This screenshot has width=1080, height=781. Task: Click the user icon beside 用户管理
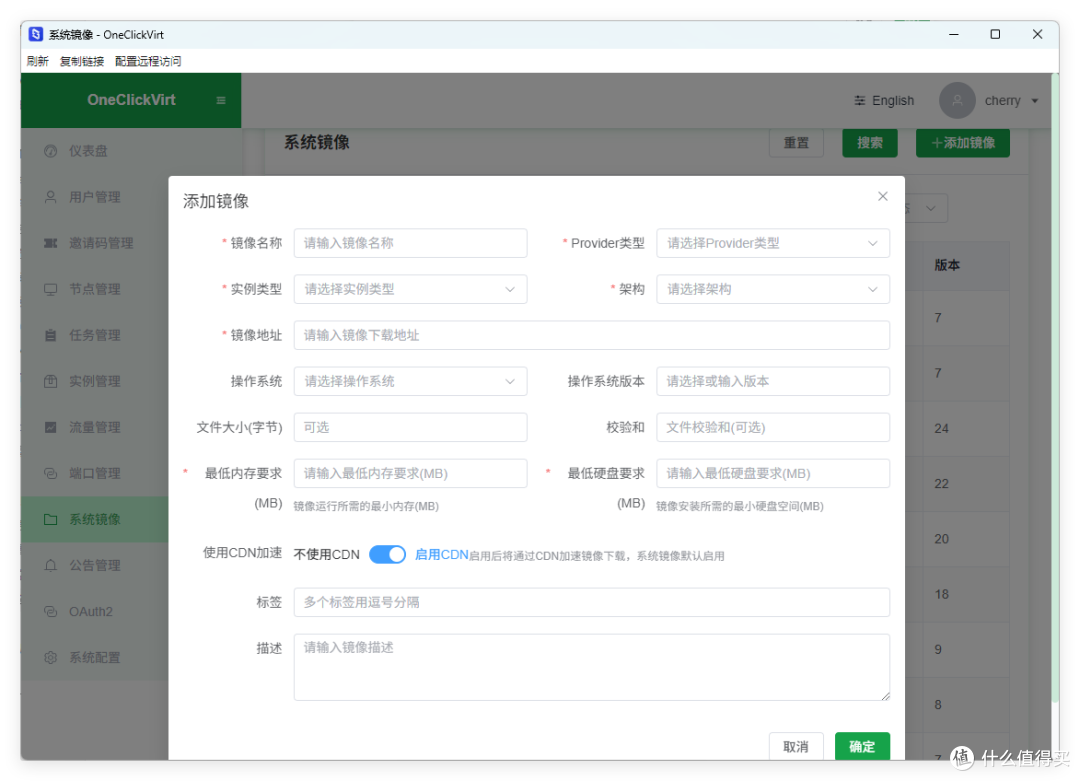50,197
